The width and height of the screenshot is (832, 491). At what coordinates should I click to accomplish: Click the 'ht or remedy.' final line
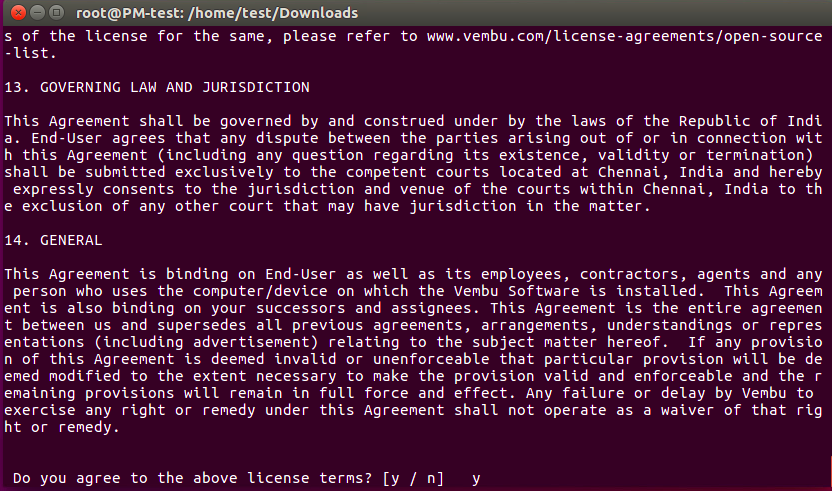(x=62, y=427)
